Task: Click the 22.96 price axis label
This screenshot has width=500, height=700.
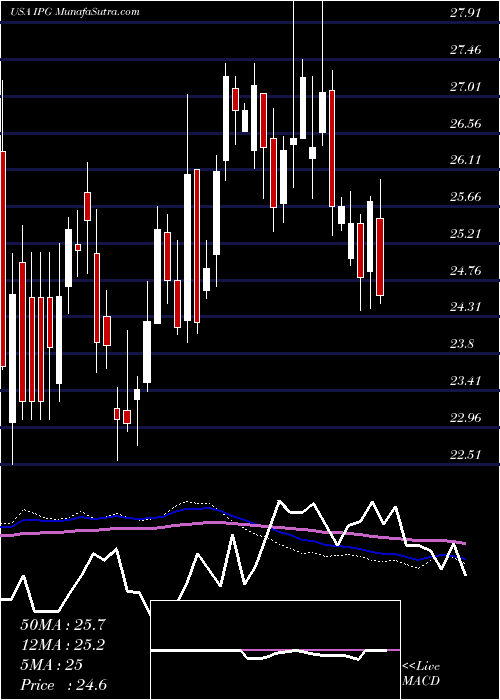Action: point(466,418)
